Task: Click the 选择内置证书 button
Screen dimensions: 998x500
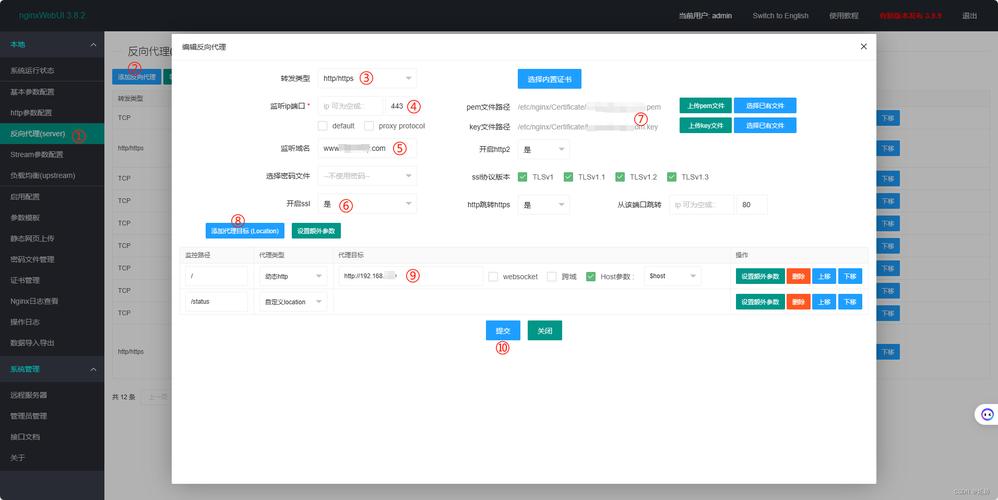Action: pyautogui.click(x=549, y=79)
